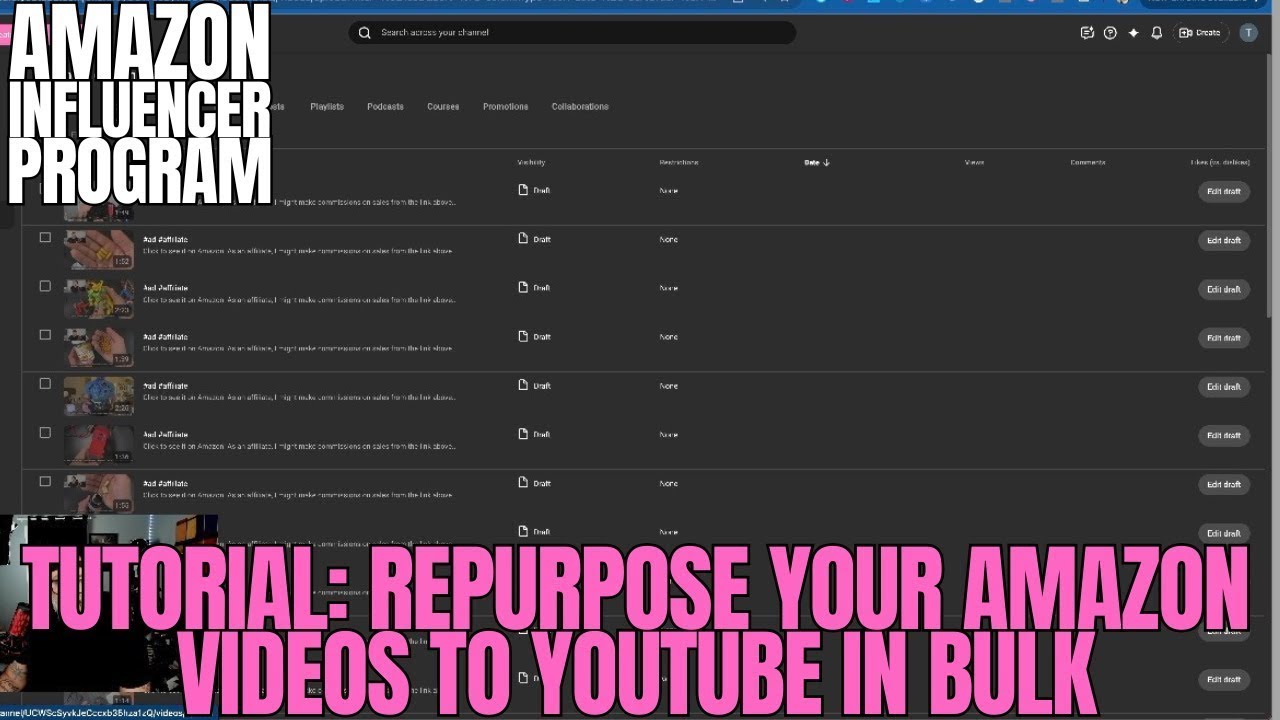1280x720 pixels.
Task: Click the #ad #affiliate title of 1:39 video
Action: pos(165,337)
